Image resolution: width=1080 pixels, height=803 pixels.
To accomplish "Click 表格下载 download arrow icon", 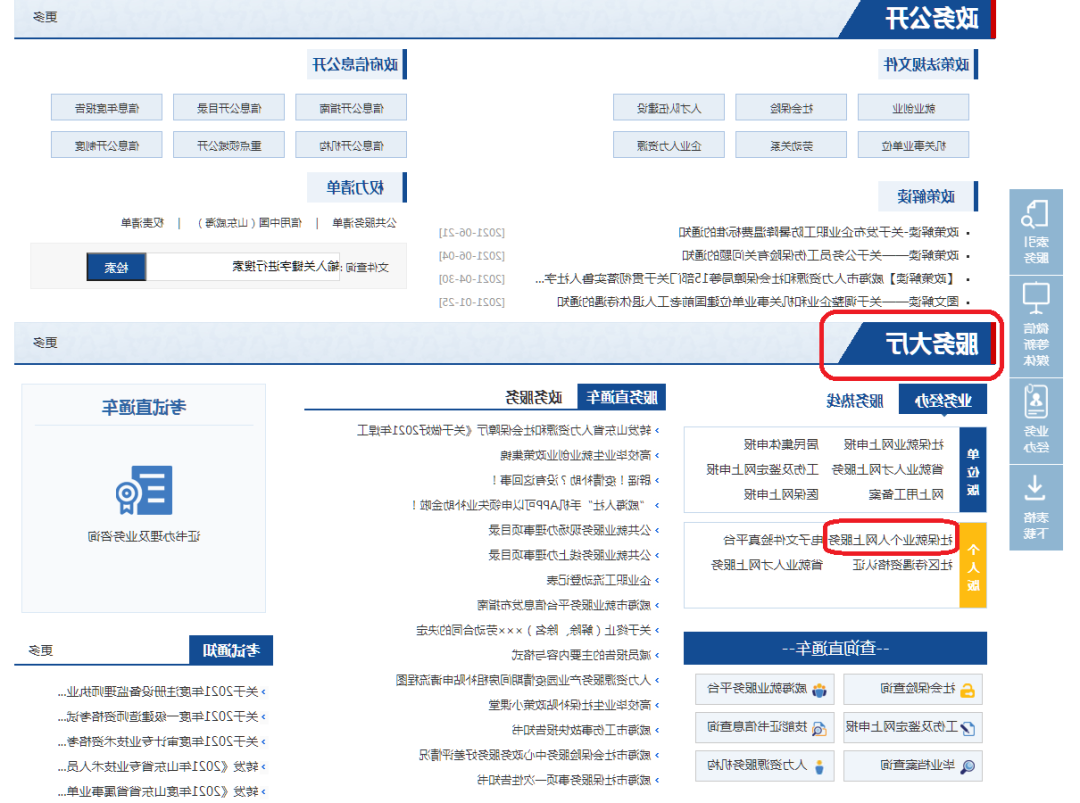I will point(1035,487).
